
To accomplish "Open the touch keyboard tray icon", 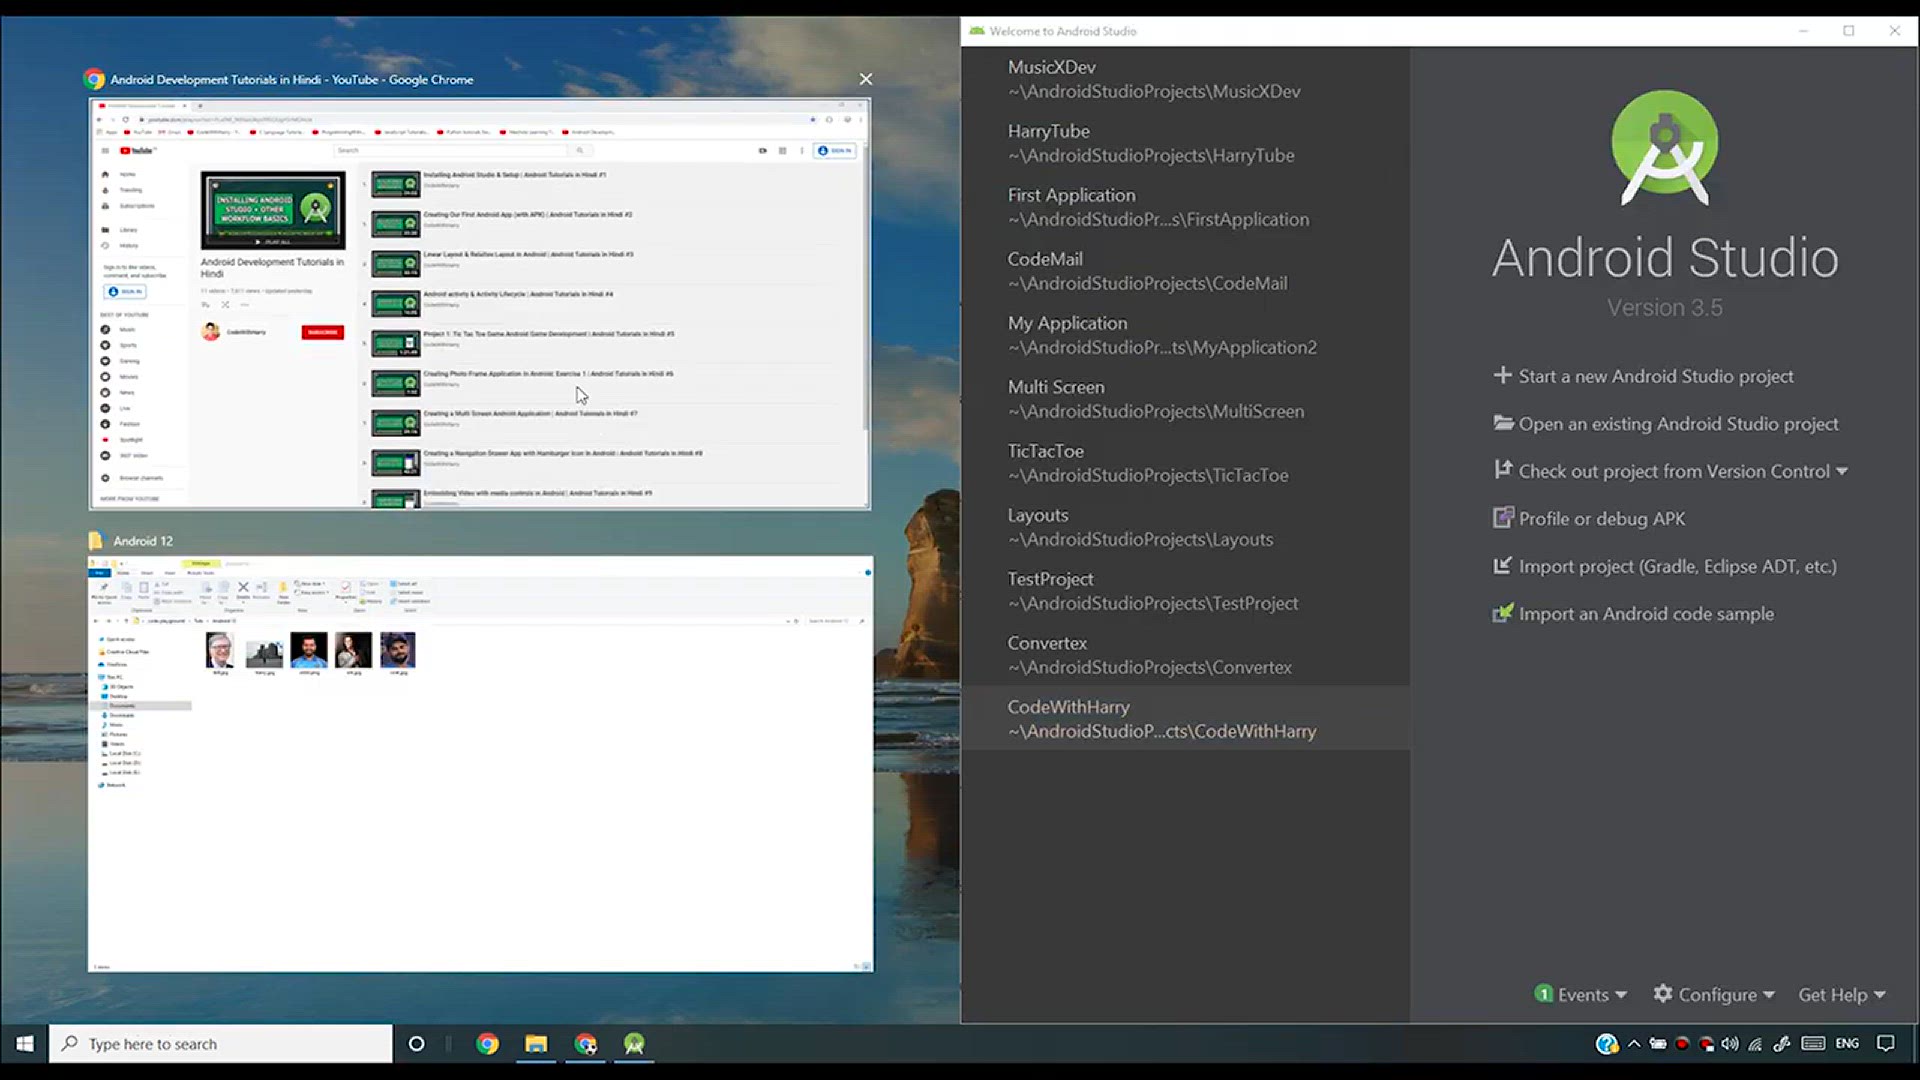I will point(1813,1043).
